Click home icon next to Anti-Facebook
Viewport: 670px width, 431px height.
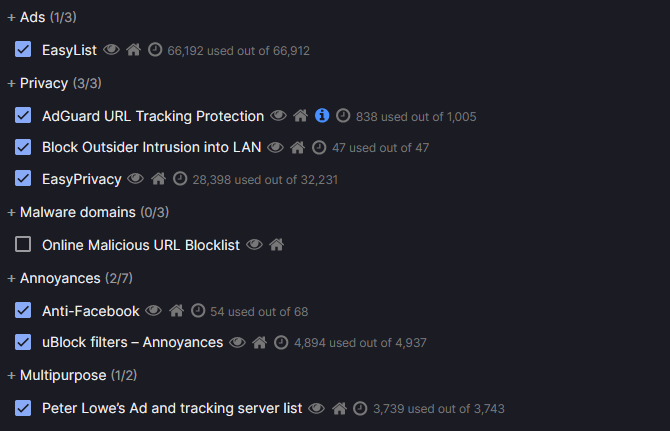tap(176, 311)
